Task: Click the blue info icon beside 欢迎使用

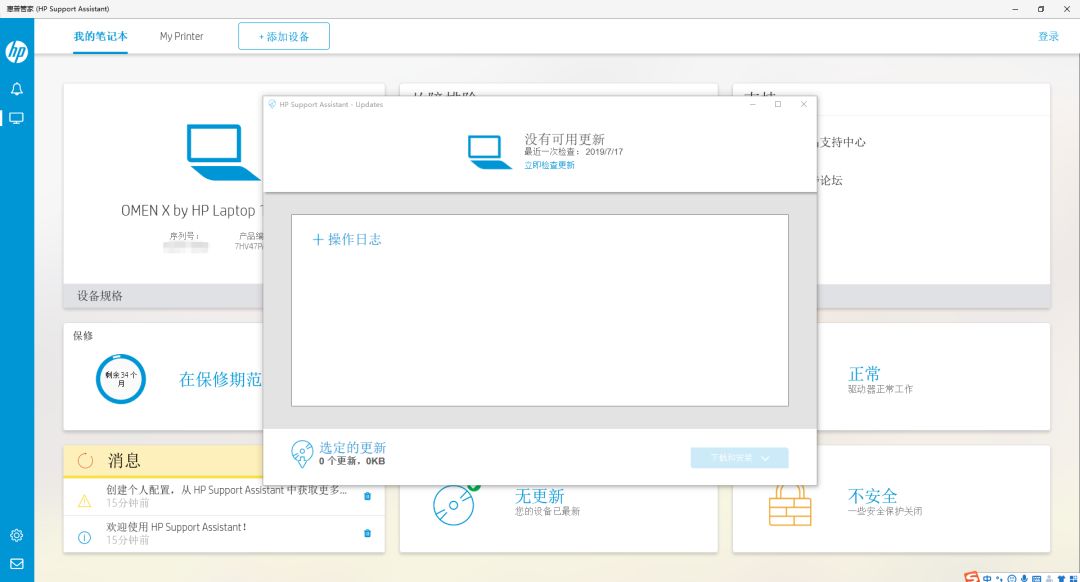Action: click(84, 537)
